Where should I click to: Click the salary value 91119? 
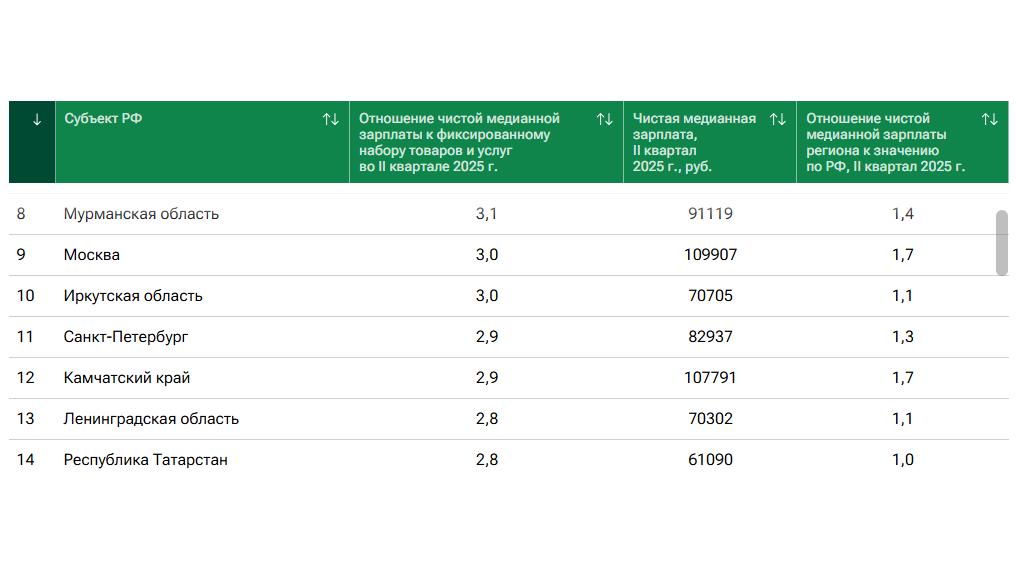710,214
